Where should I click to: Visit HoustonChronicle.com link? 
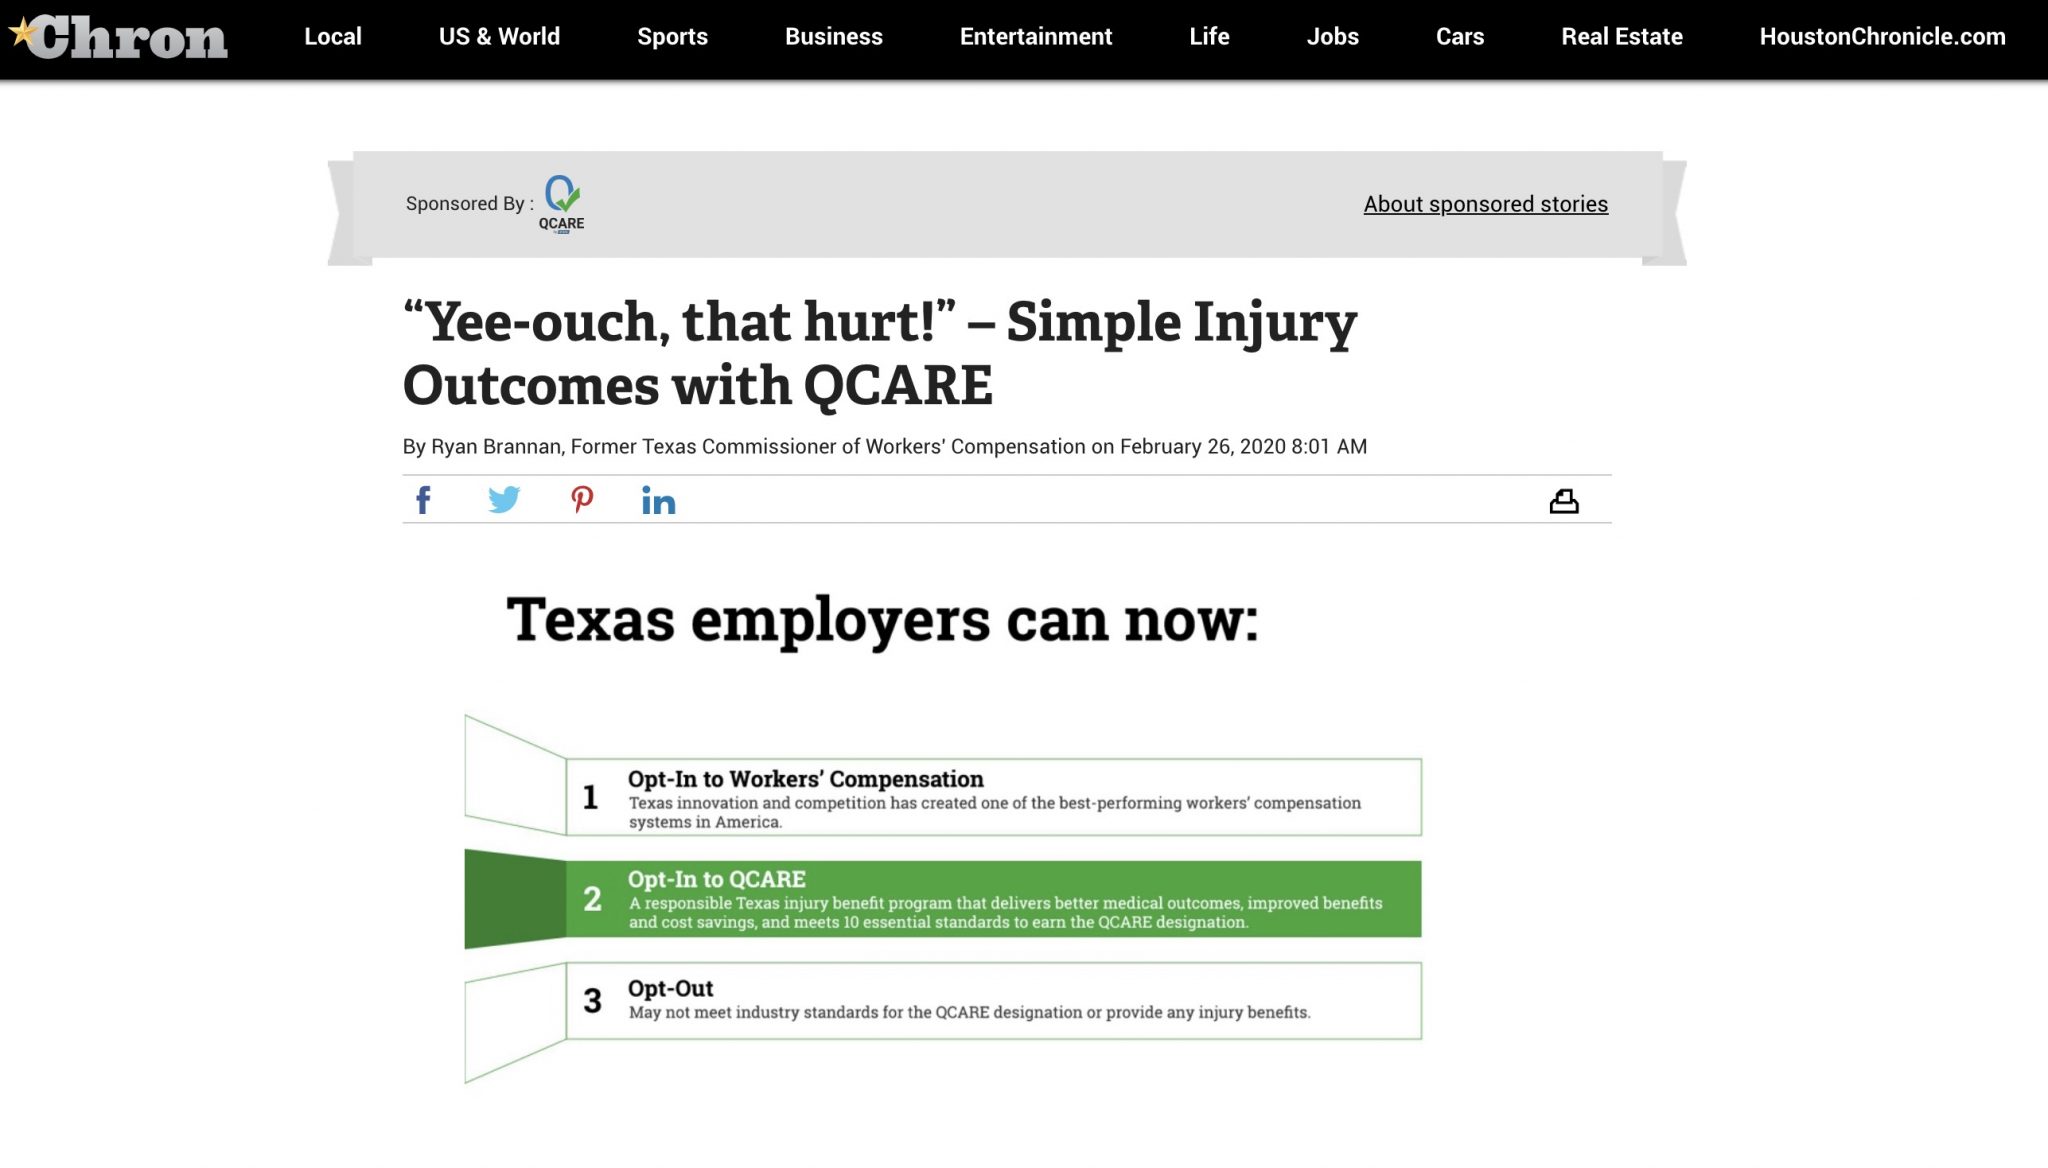point(1882,37)
